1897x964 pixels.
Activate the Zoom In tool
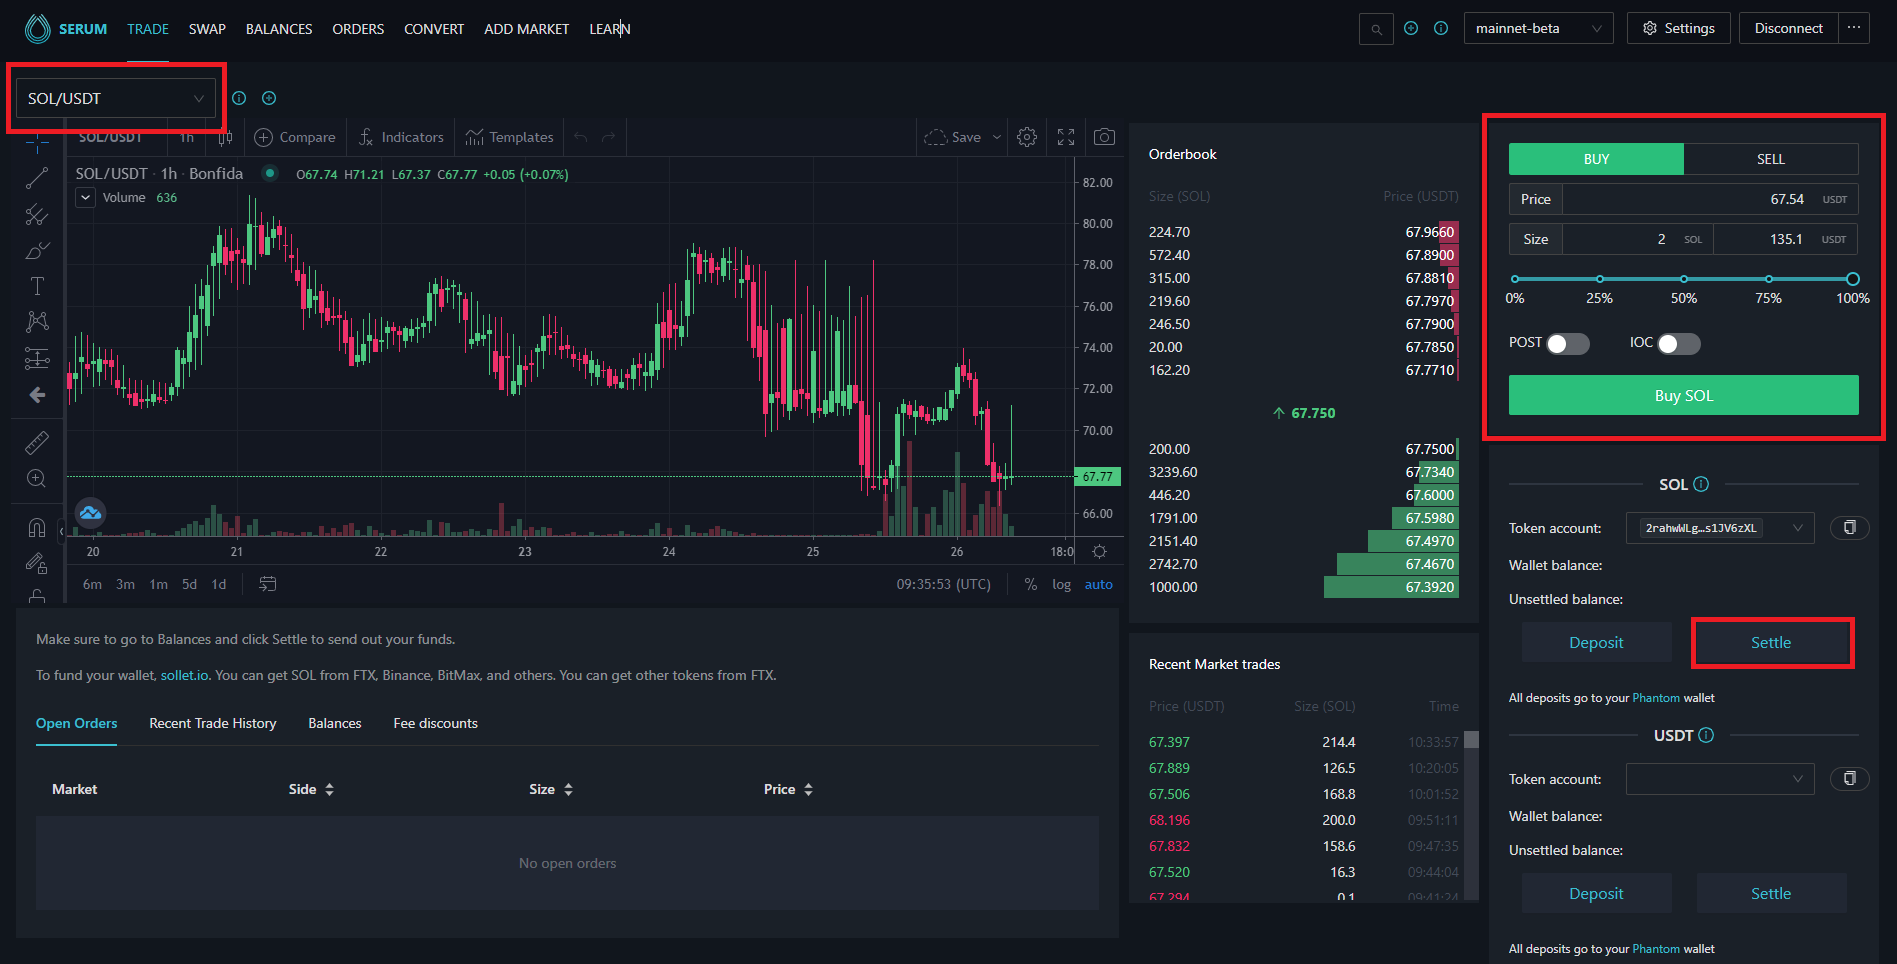(37, 478)
